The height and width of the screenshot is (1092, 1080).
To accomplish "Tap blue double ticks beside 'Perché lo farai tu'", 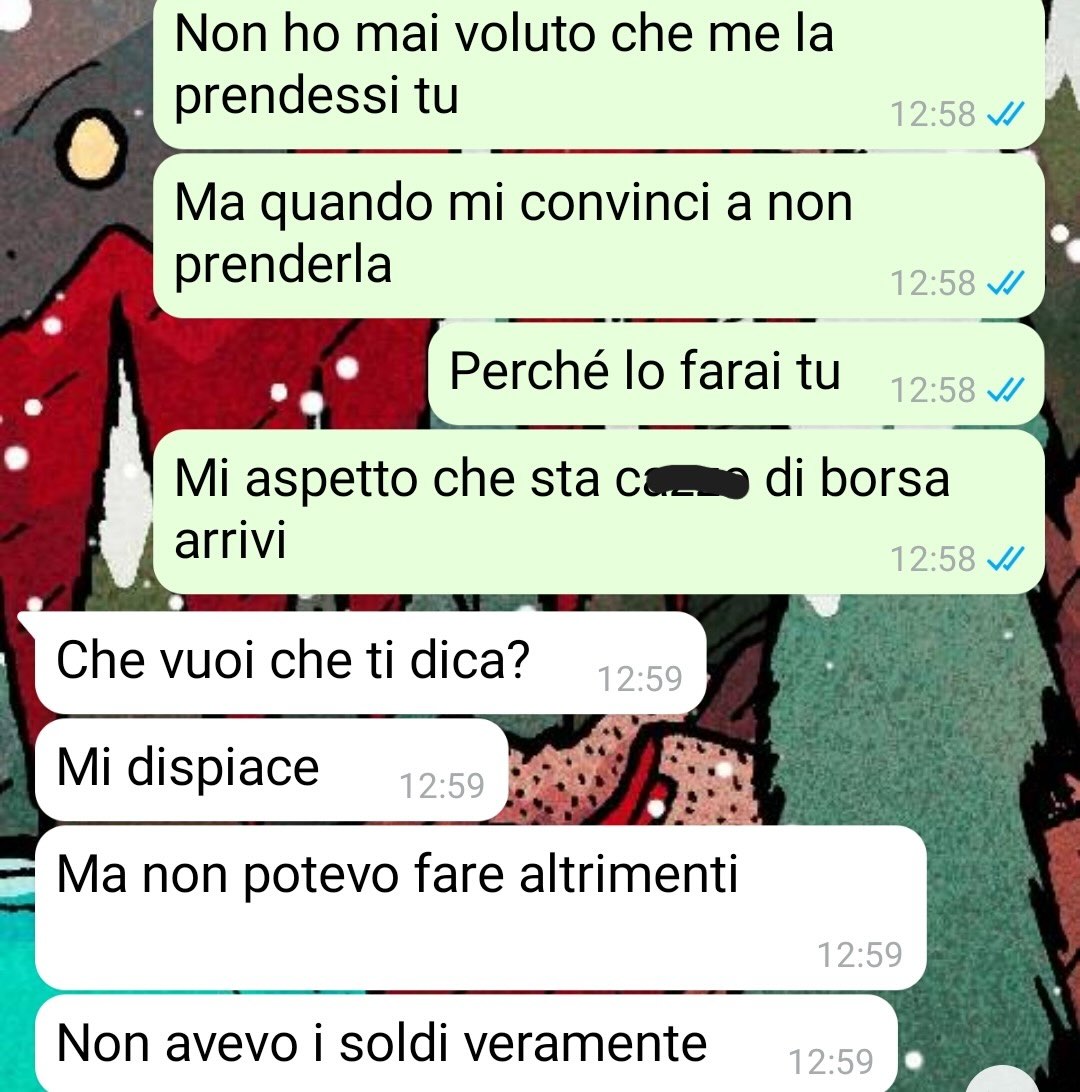I will (1006, 389).
